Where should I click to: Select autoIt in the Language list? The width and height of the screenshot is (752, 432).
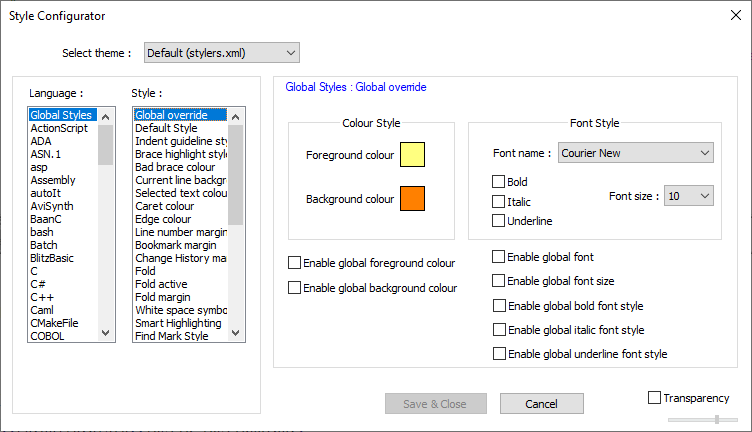[63, 193]
